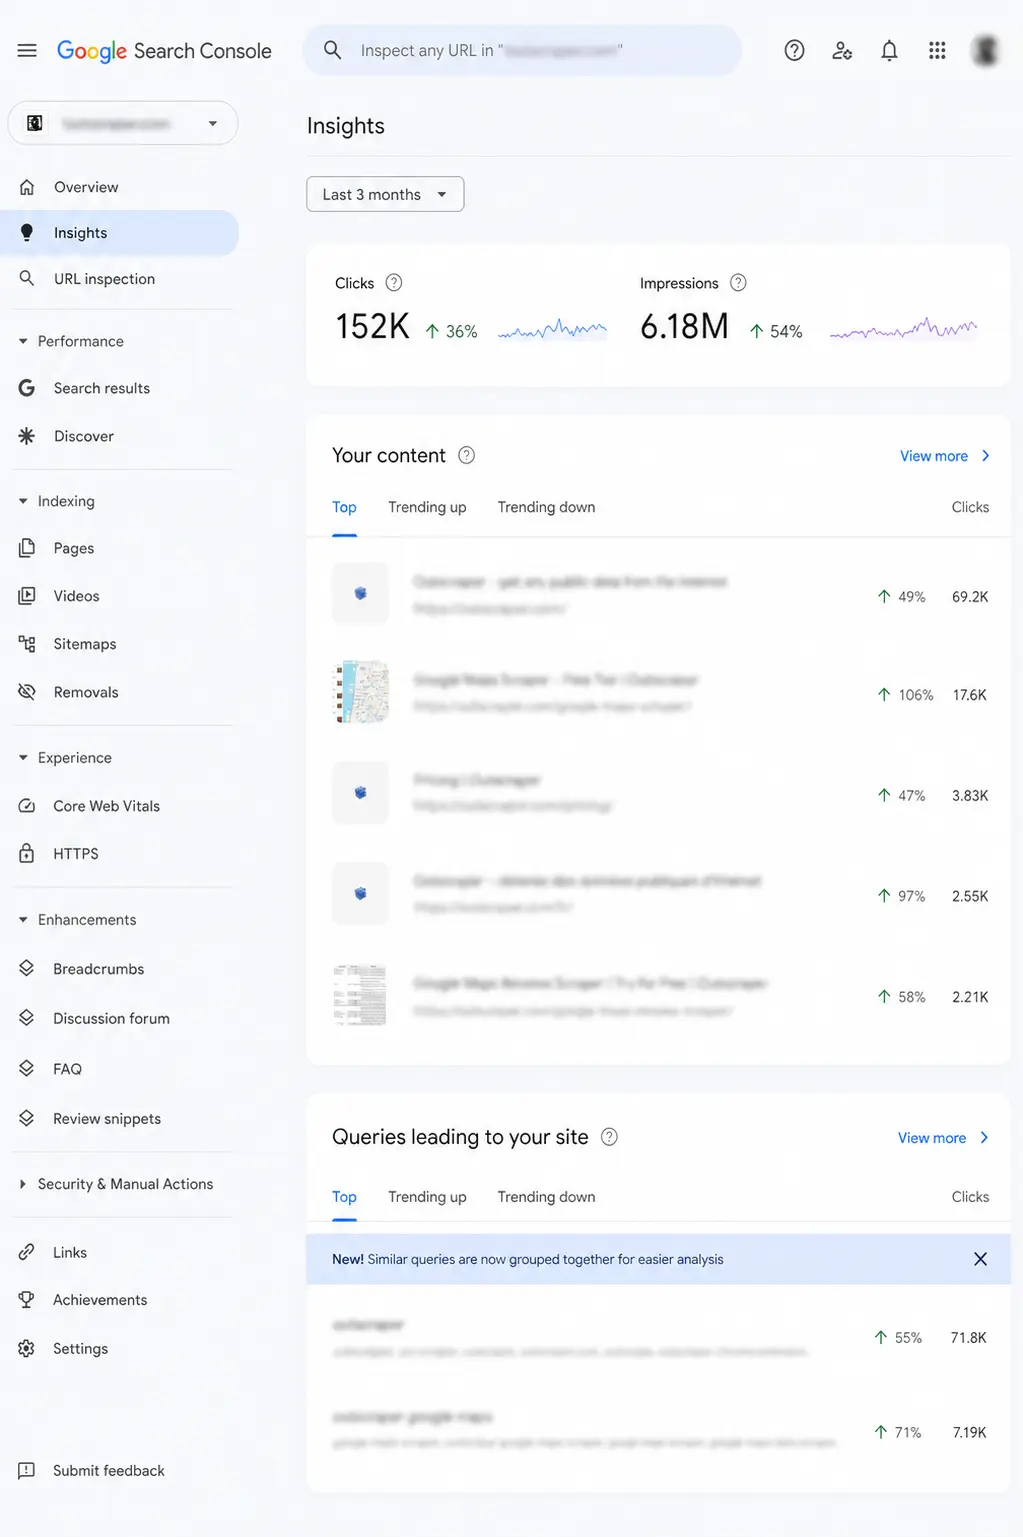Open Submit feedback

[109, 1470]
